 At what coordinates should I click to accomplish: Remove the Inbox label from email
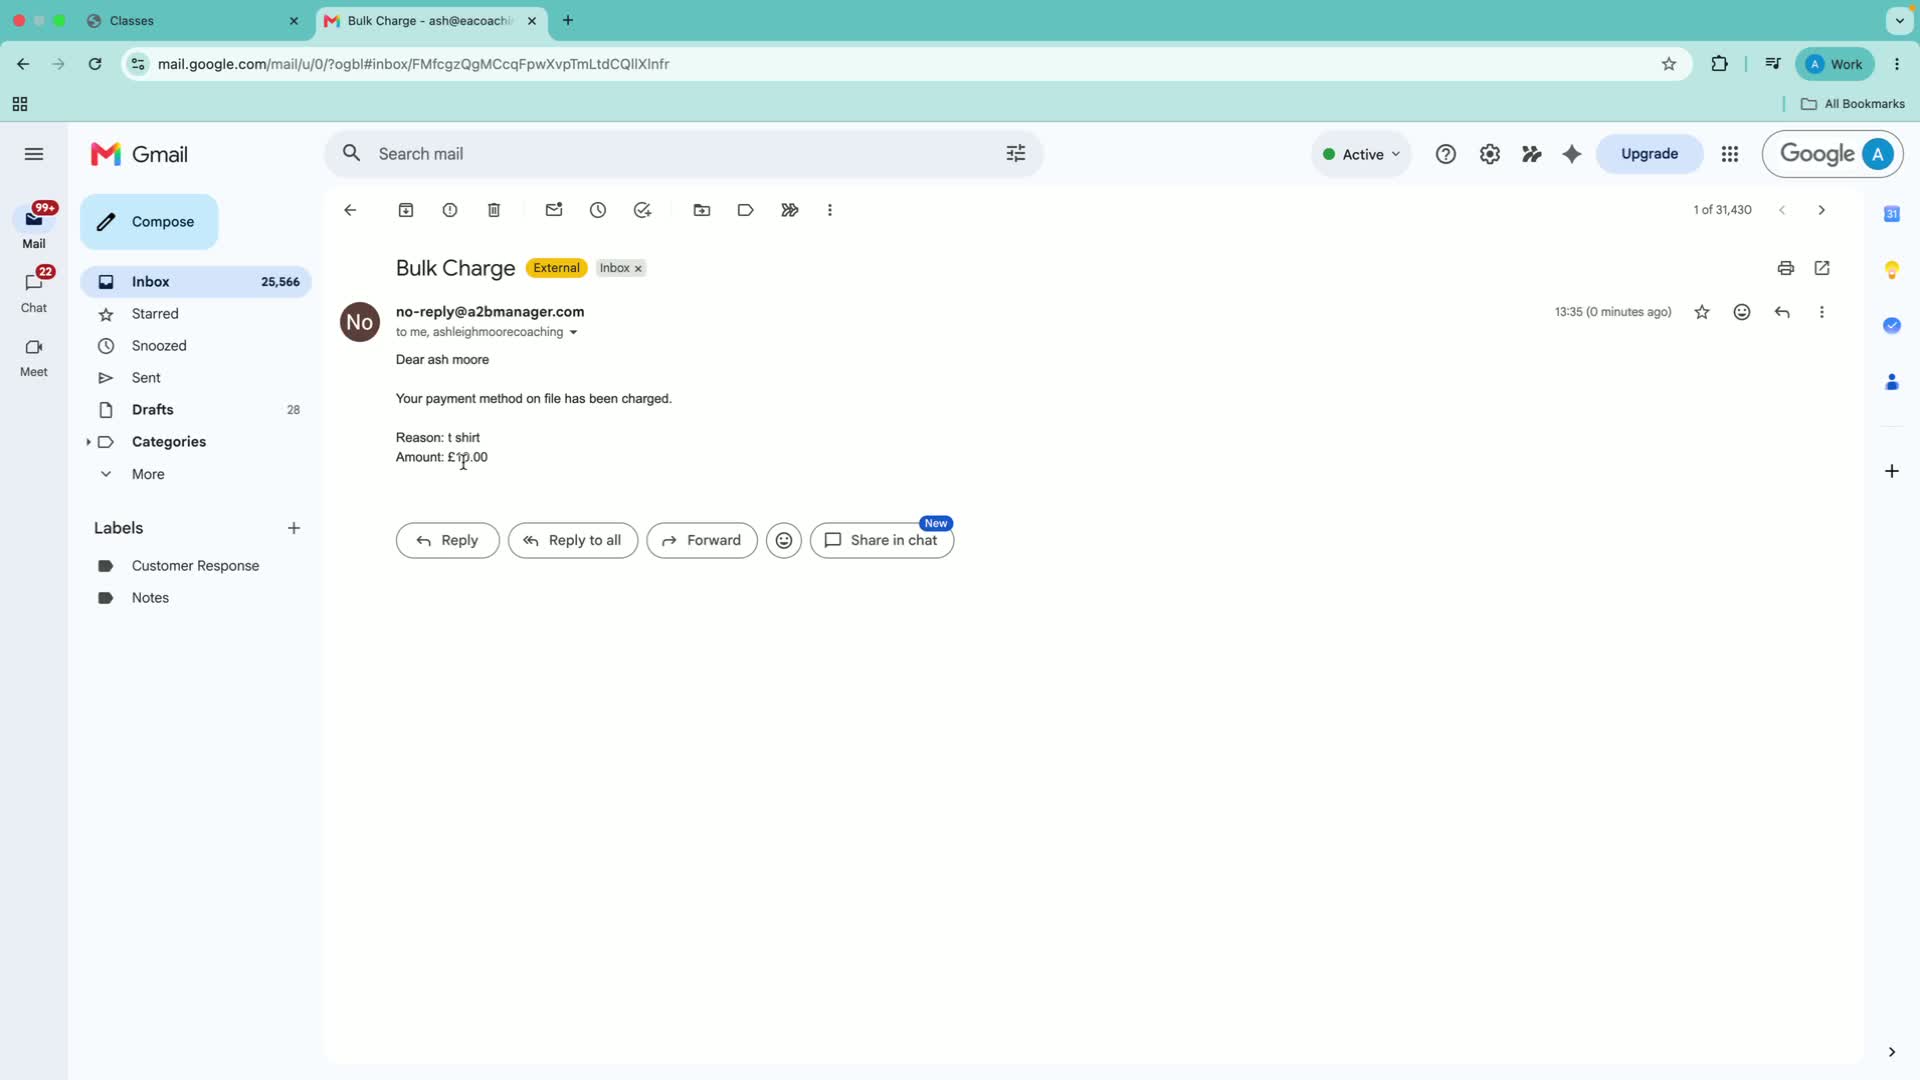[x=638, y=269]
